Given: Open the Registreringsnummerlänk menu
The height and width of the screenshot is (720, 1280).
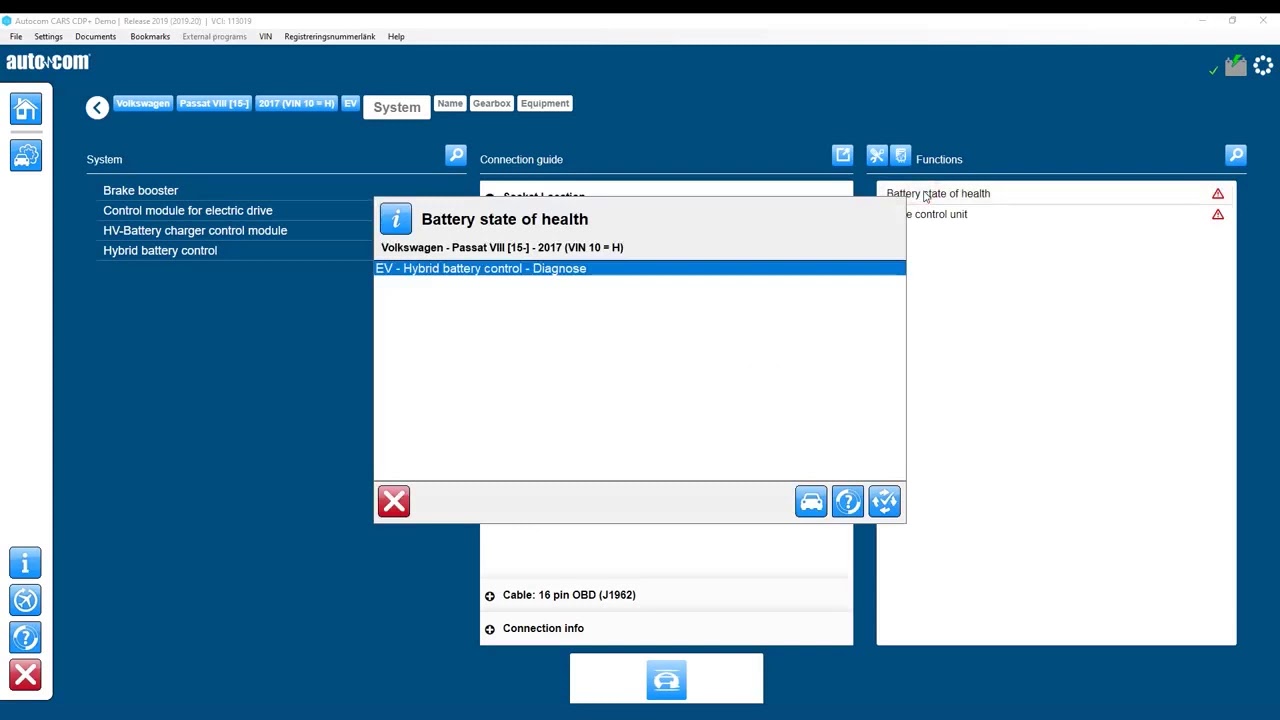Looking at the screenshot, I should pyautogui.click(x=330, y=36).
